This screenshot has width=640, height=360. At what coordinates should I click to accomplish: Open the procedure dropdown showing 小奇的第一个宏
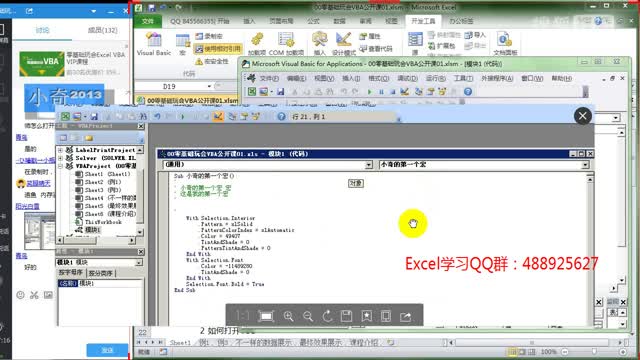[x=484, y=164]
